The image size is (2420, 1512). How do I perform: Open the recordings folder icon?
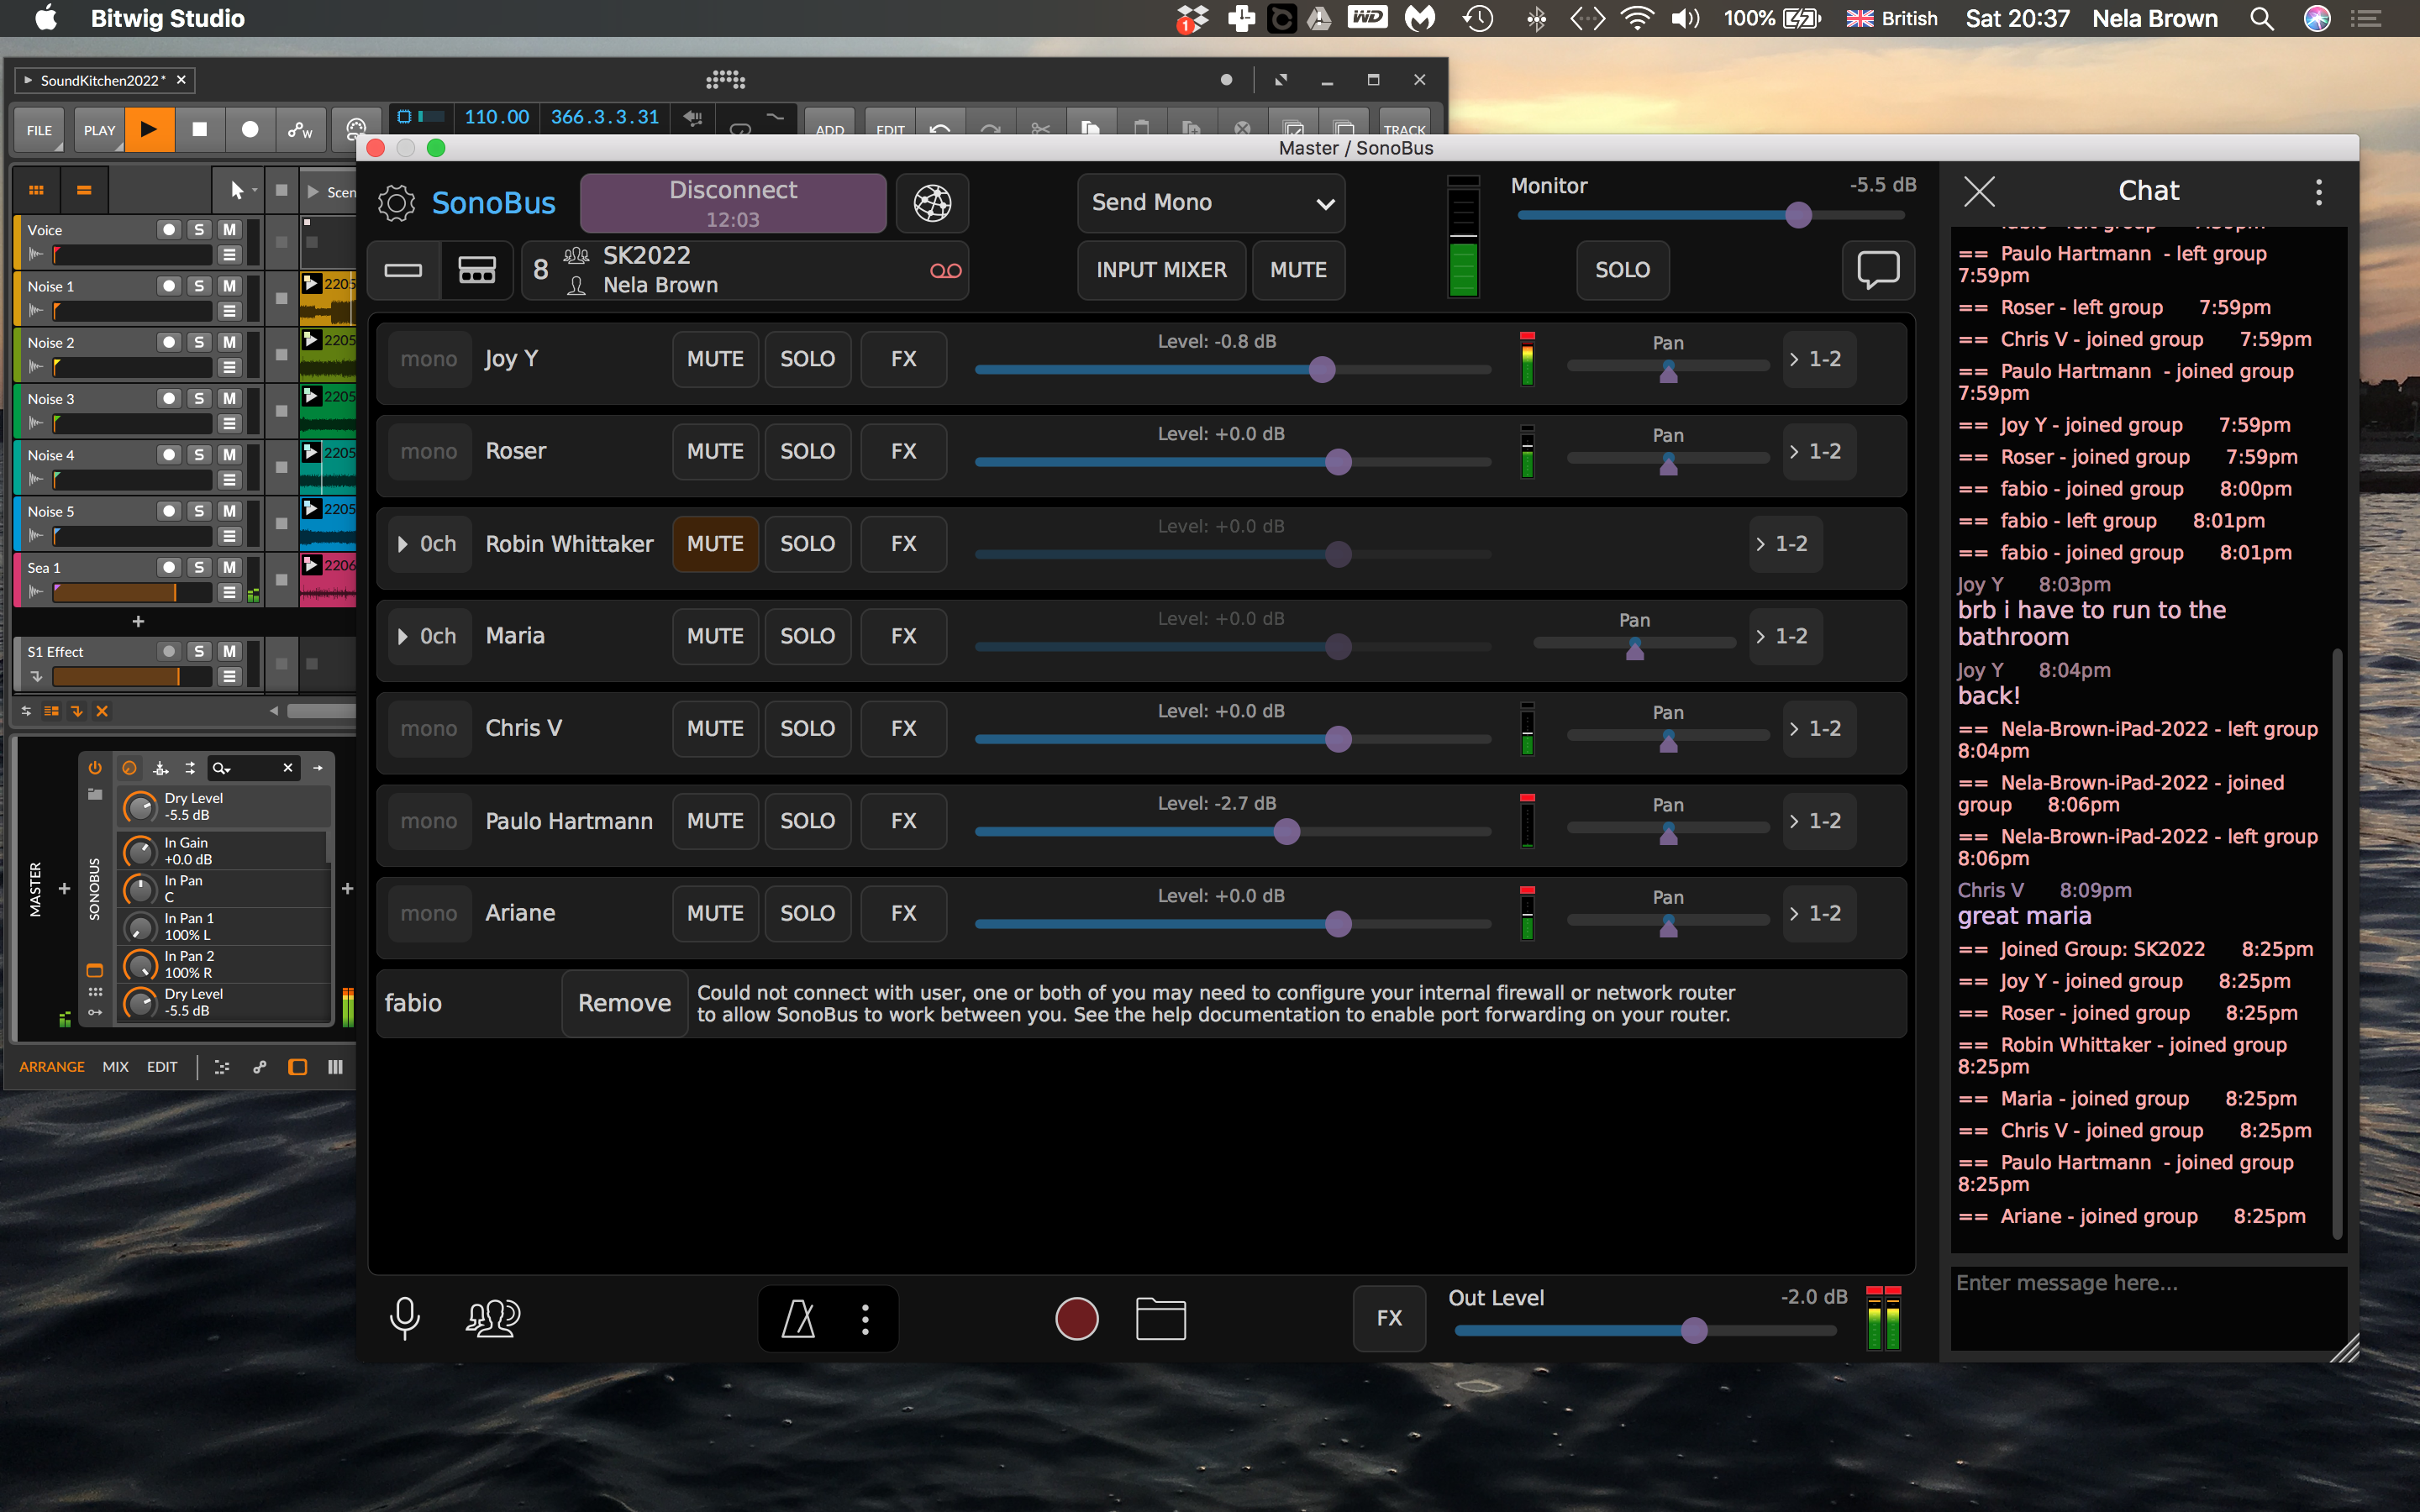click(1160, 1319)
